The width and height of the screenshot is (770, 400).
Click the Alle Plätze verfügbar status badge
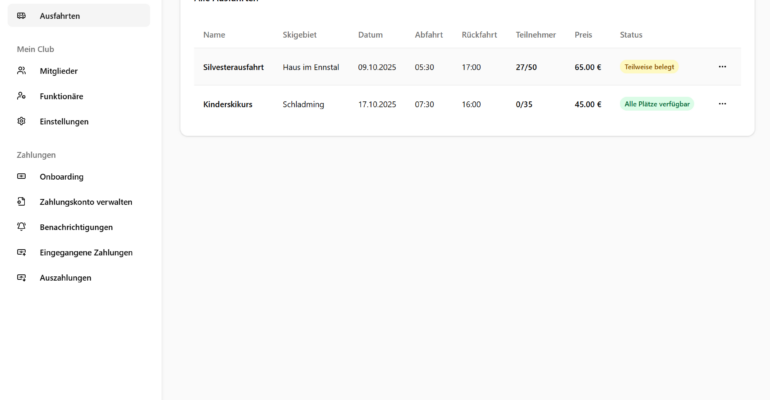click(x=656, y=104)
